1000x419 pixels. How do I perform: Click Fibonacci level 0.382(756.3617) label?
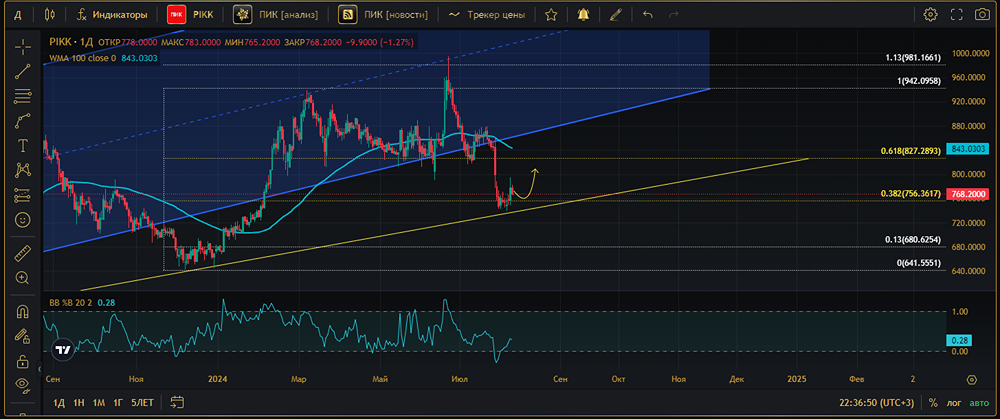911,193
